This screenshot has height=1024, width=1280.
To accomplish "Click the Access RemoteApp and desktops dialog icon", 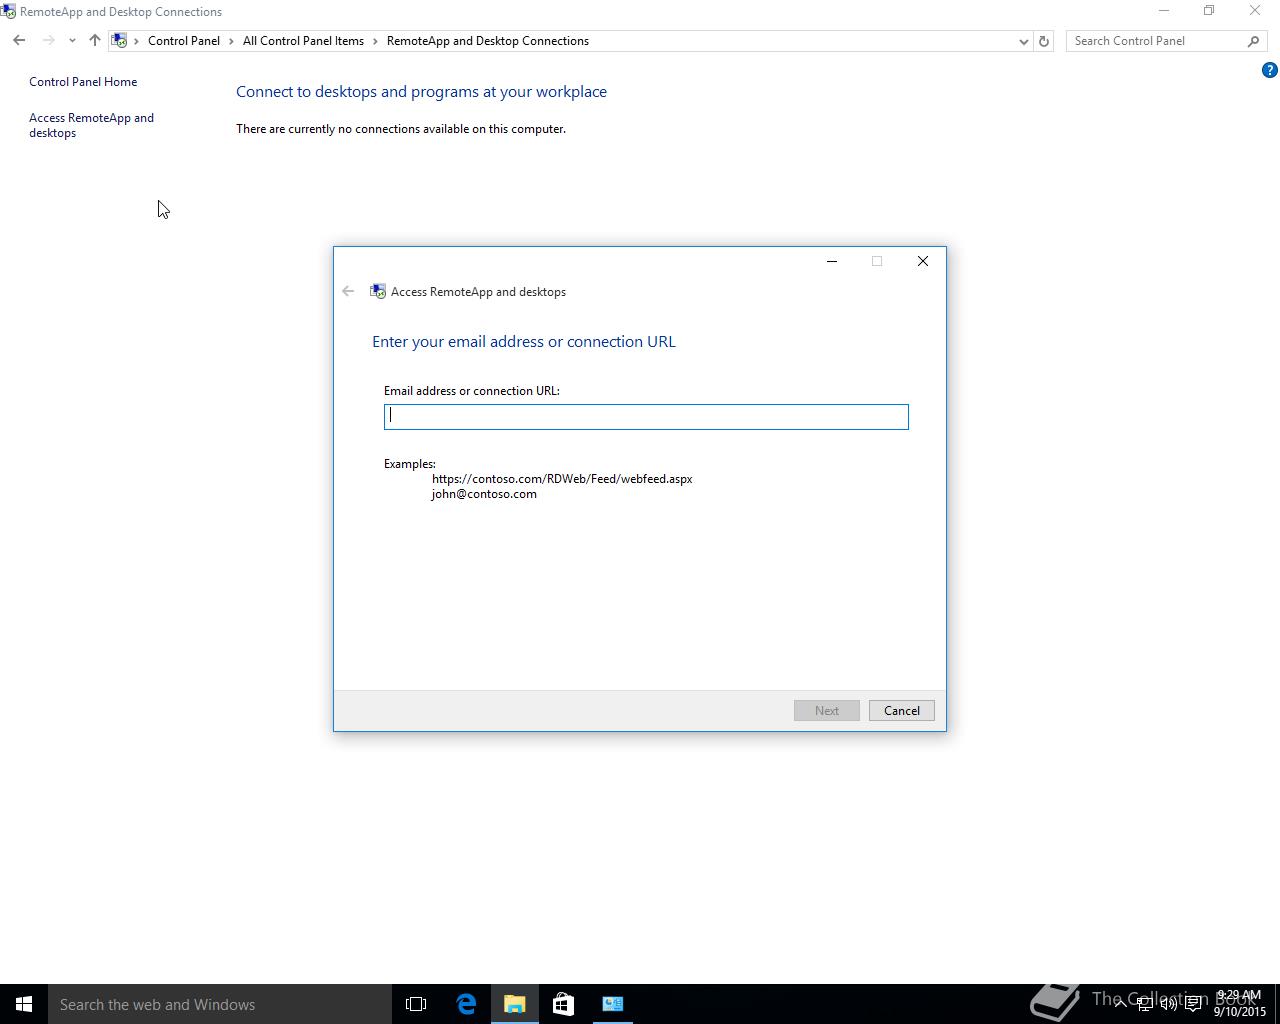I will [x=378, y=291].
